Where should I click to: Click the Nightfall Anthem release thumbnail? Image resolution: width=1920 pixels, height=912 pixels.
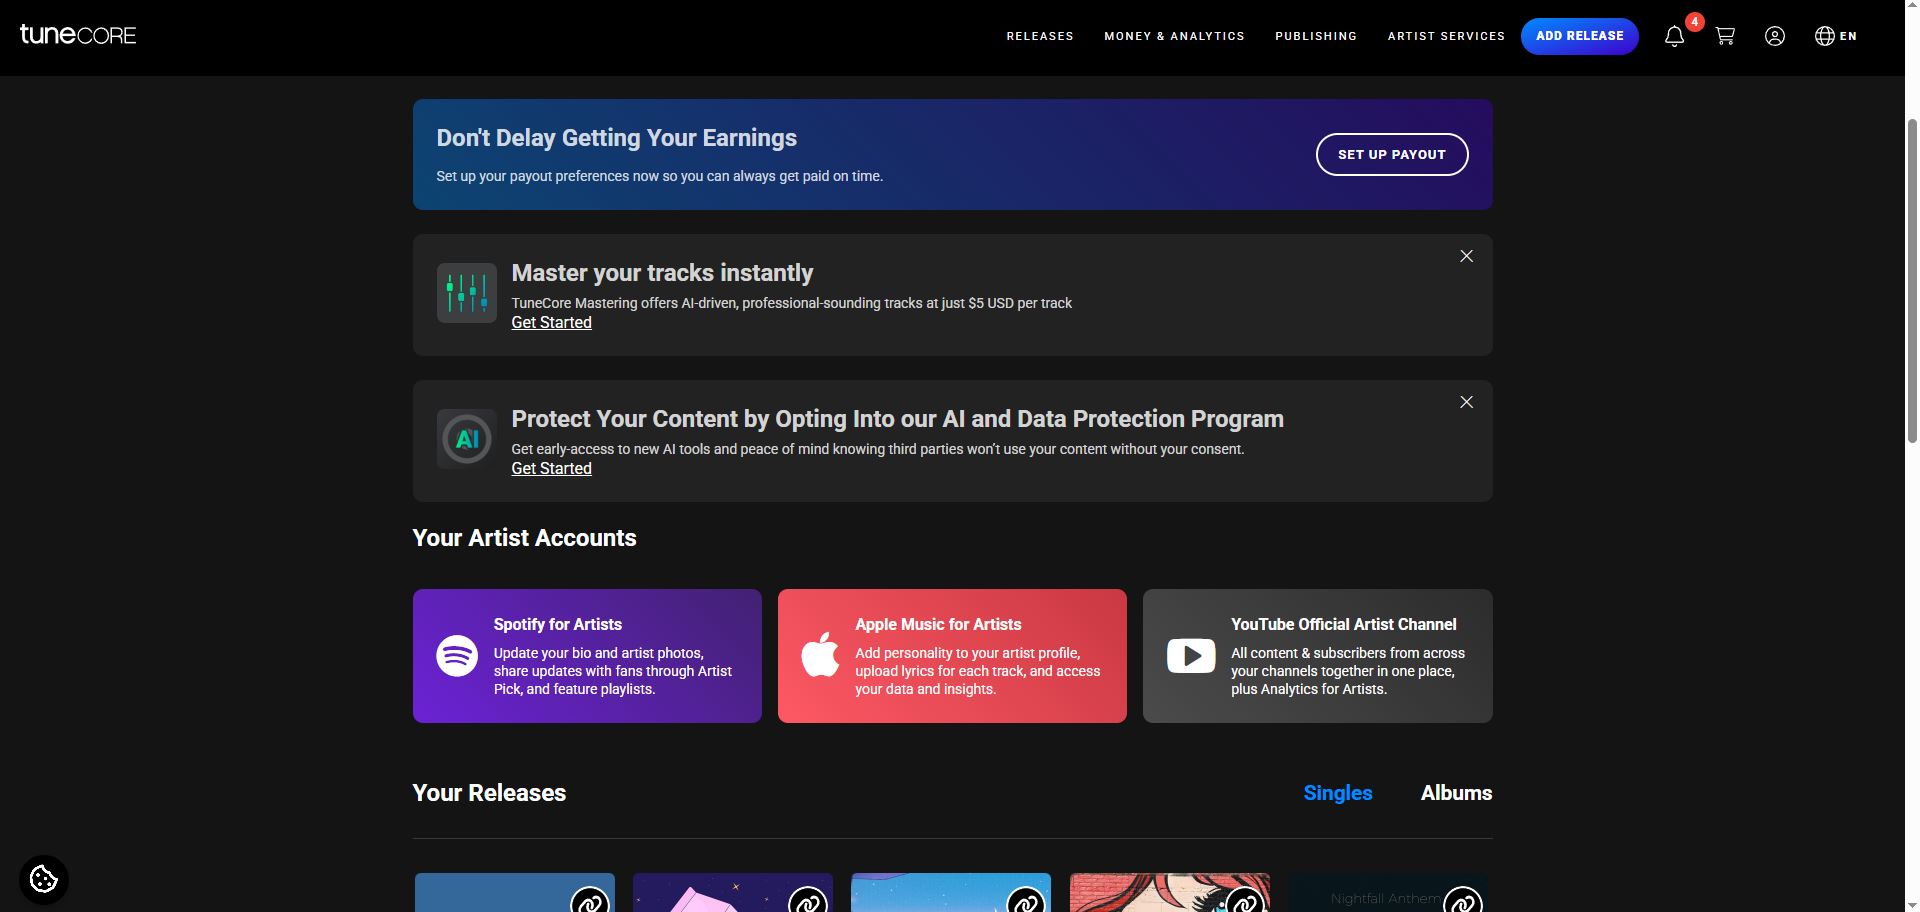coord(1389,893)
